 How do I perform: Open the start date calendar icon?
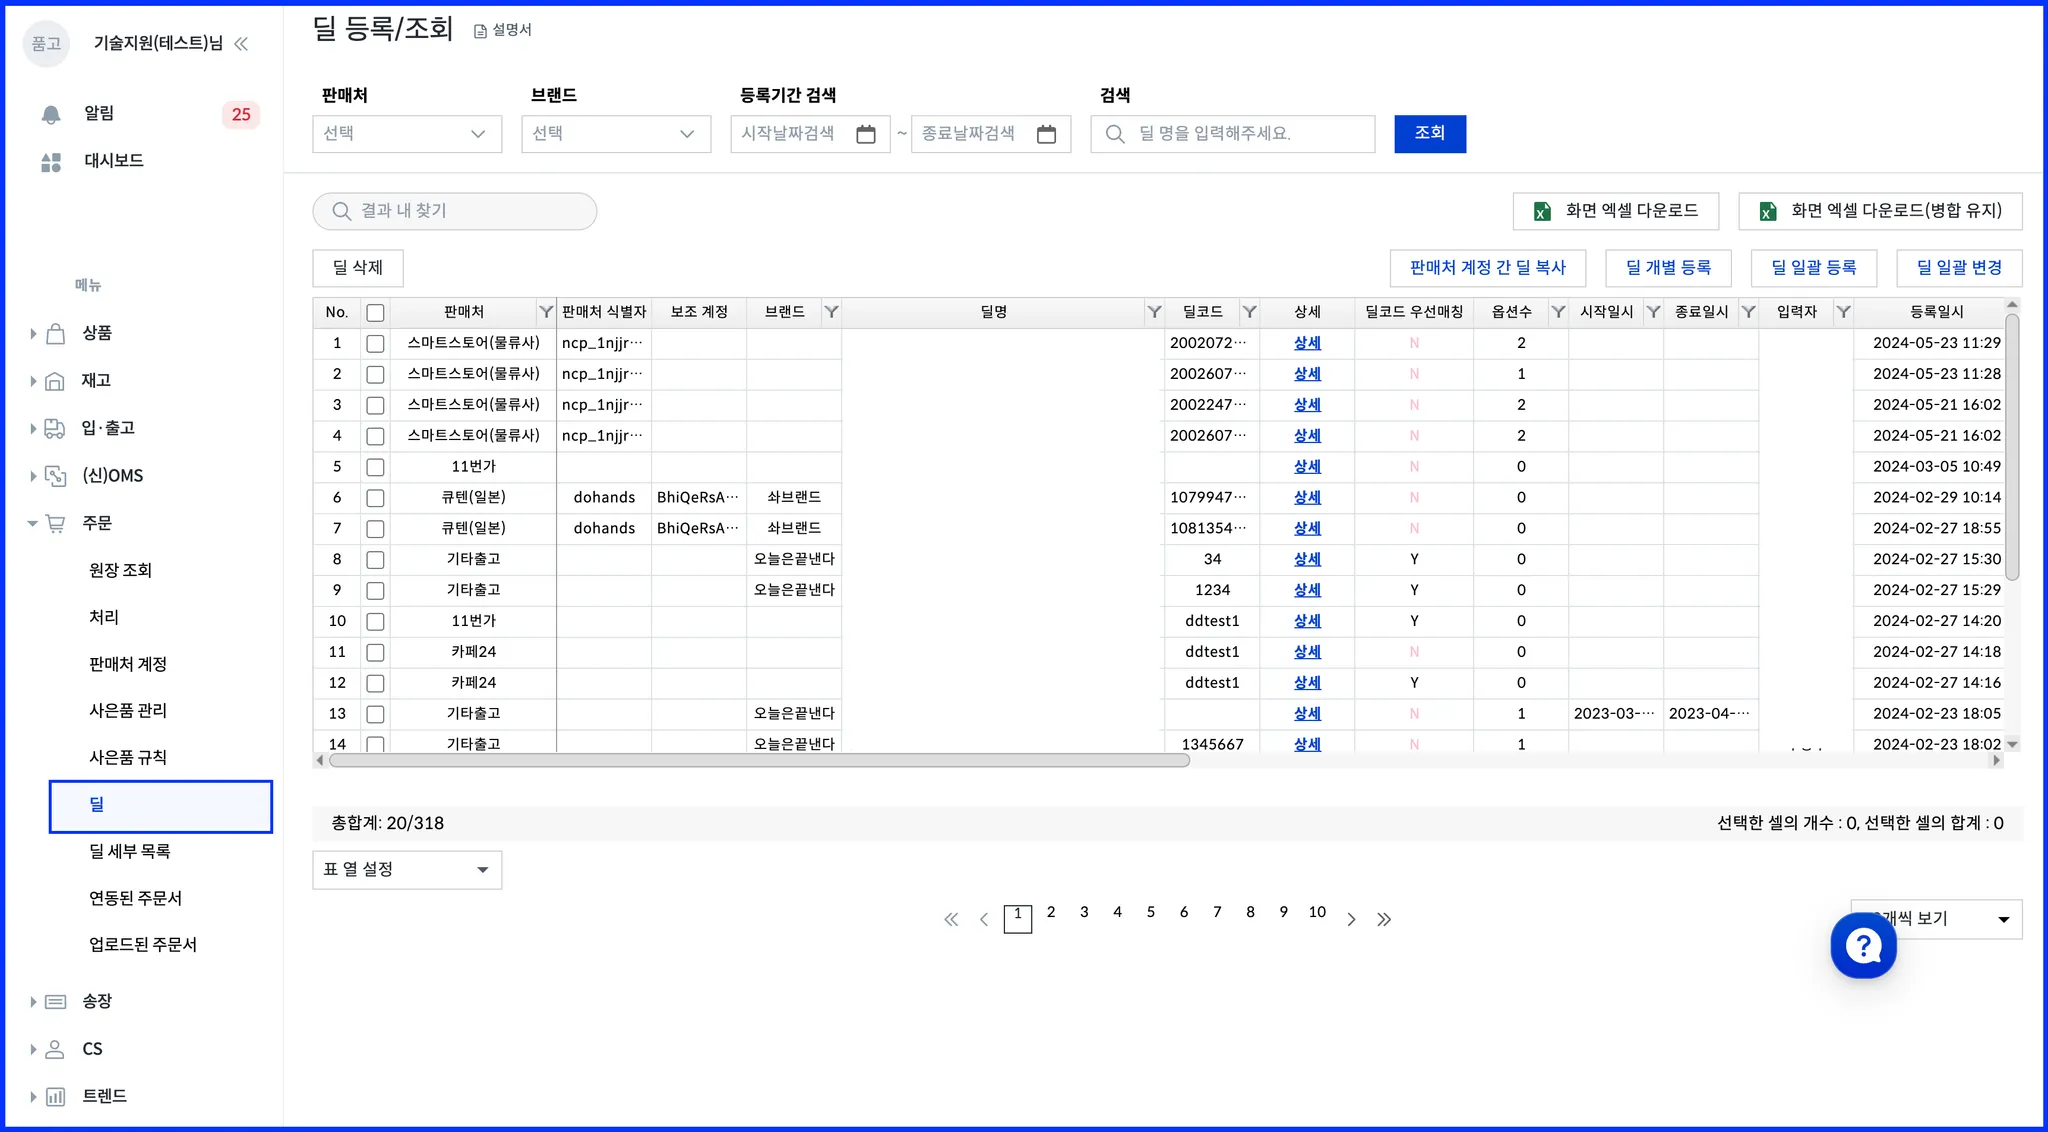(866, 134)
